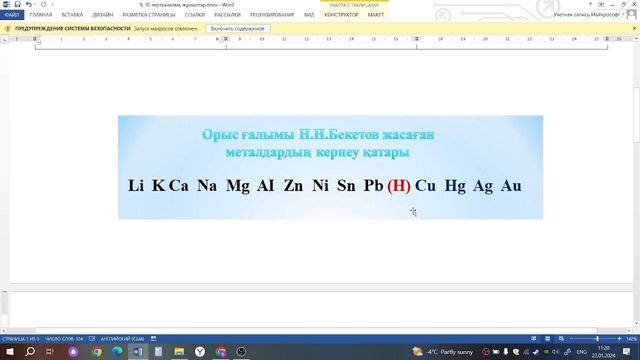Click the ENG input language indicator
Screen dimensions: 640x360
coord(582,351)
